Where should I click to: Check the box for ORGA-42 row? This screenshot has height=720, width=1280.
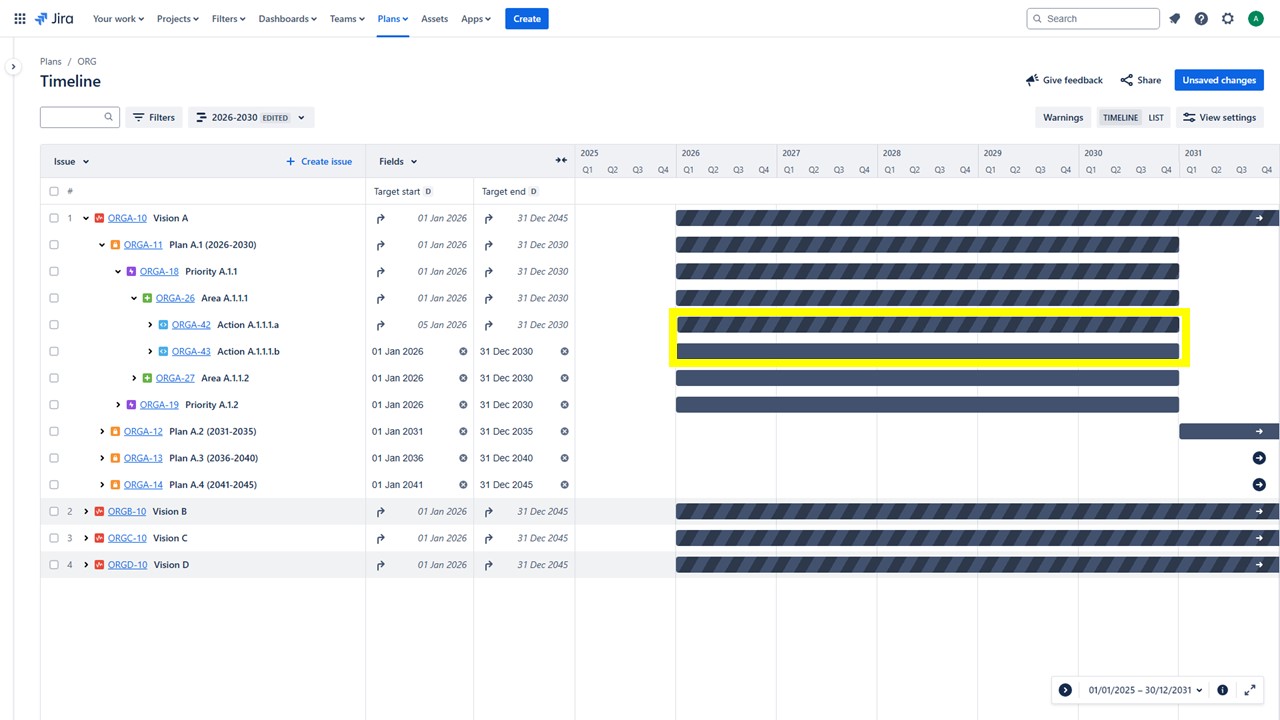pyautogui.click(x=54, y=325)
